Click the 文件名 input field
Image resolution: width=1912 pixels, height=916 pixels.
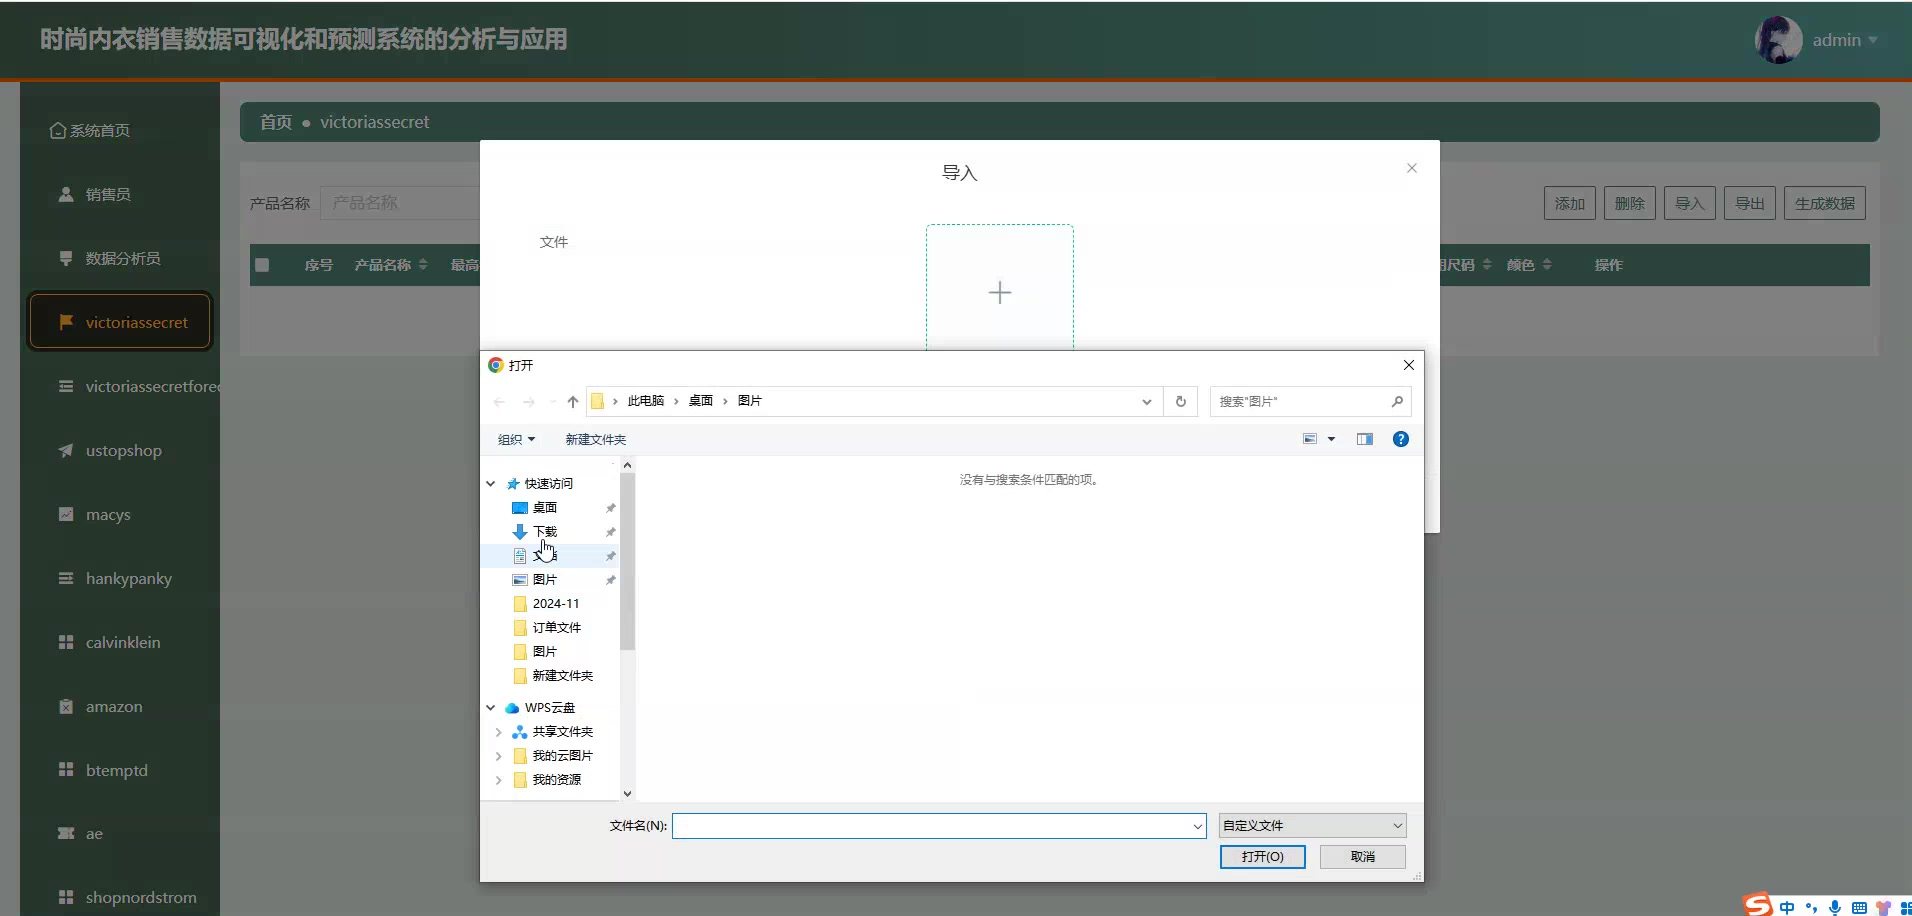932,826
